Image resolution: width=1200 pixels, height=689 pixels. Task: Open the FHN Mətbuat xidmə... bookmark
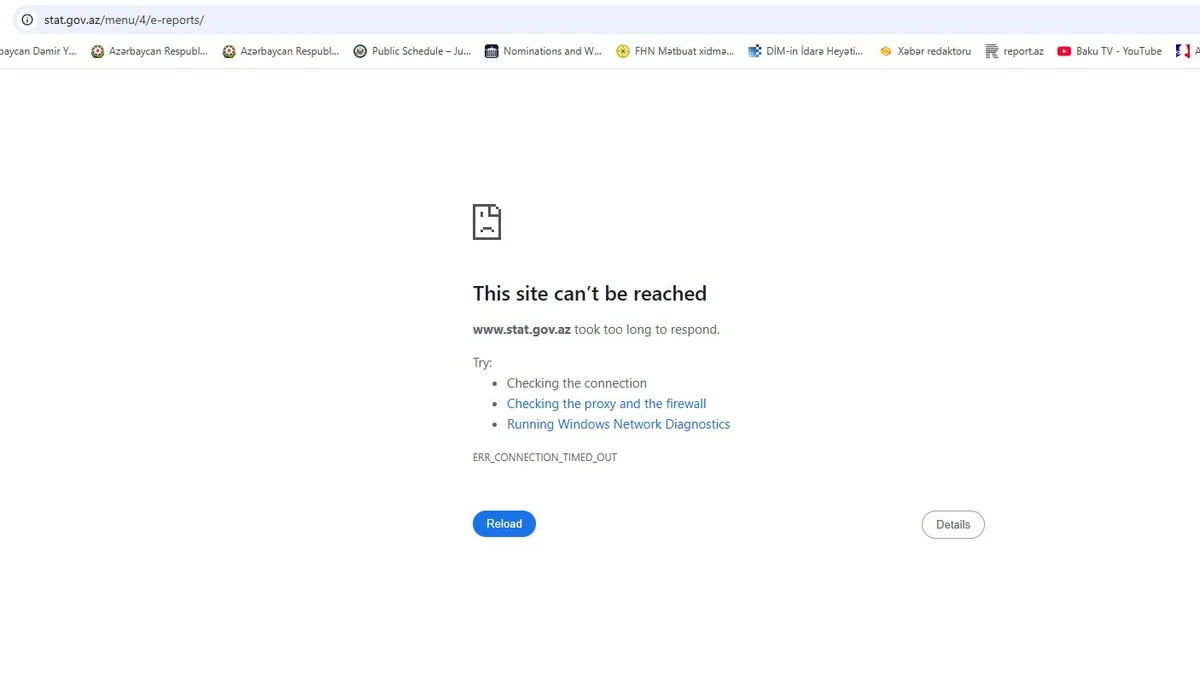point(675,51)
